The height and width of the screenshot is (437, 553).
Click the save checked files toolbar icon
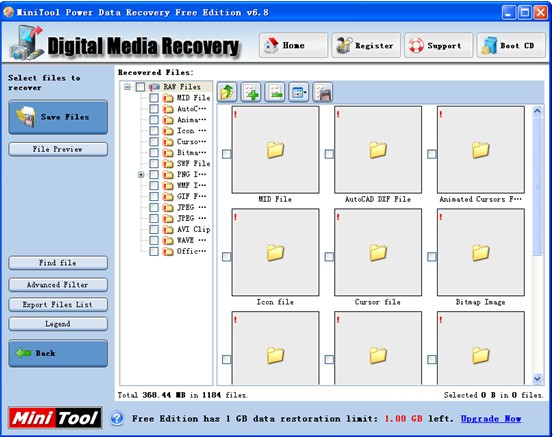coord(323,92)
